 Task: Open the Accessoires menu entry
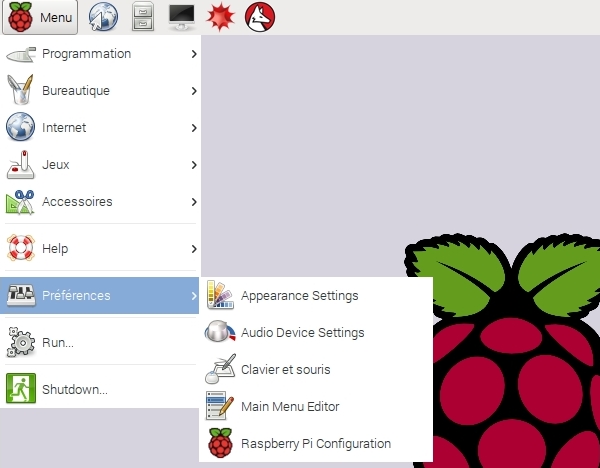pyautogui.click(x=99, y=202)
